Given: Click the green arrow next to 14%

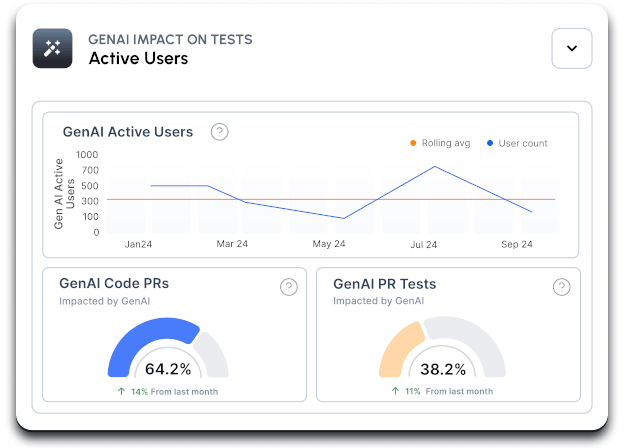Looking at the screenshot, I should point(122,391).
